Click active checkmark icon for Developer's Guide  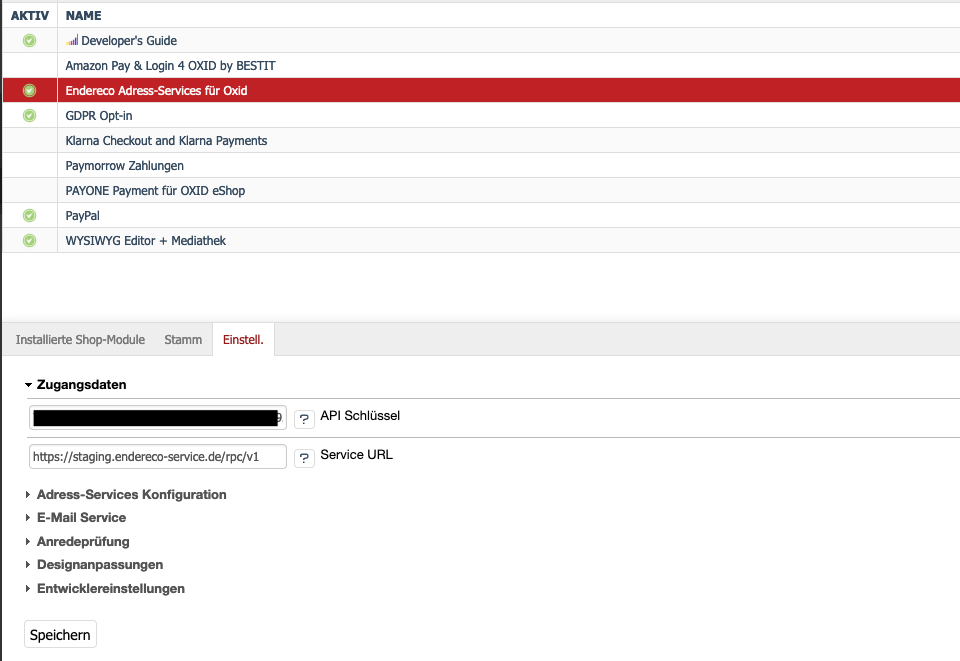pos(29,40)
